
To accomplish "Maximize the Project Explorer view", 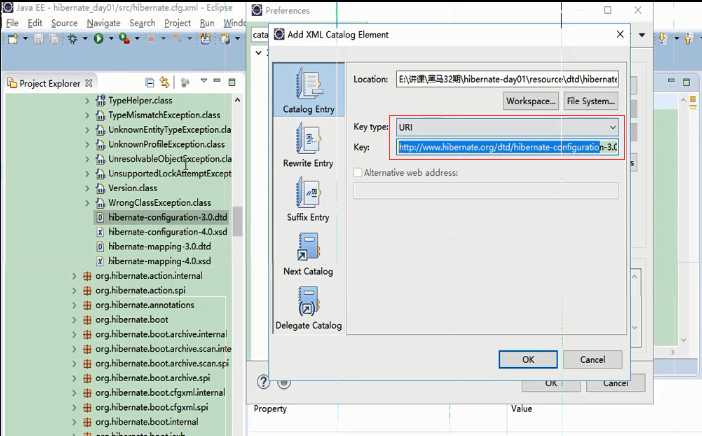I will (232, 82).
